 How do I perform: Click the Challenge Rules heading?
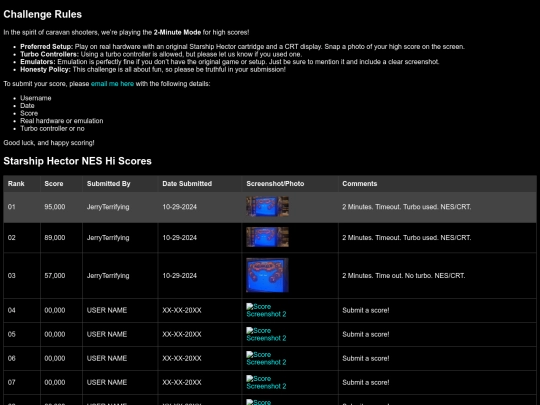pos(43,14)
